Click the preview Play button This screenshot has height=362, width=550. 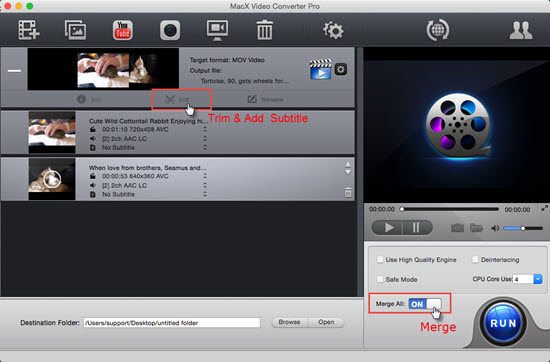pos(388,228)
